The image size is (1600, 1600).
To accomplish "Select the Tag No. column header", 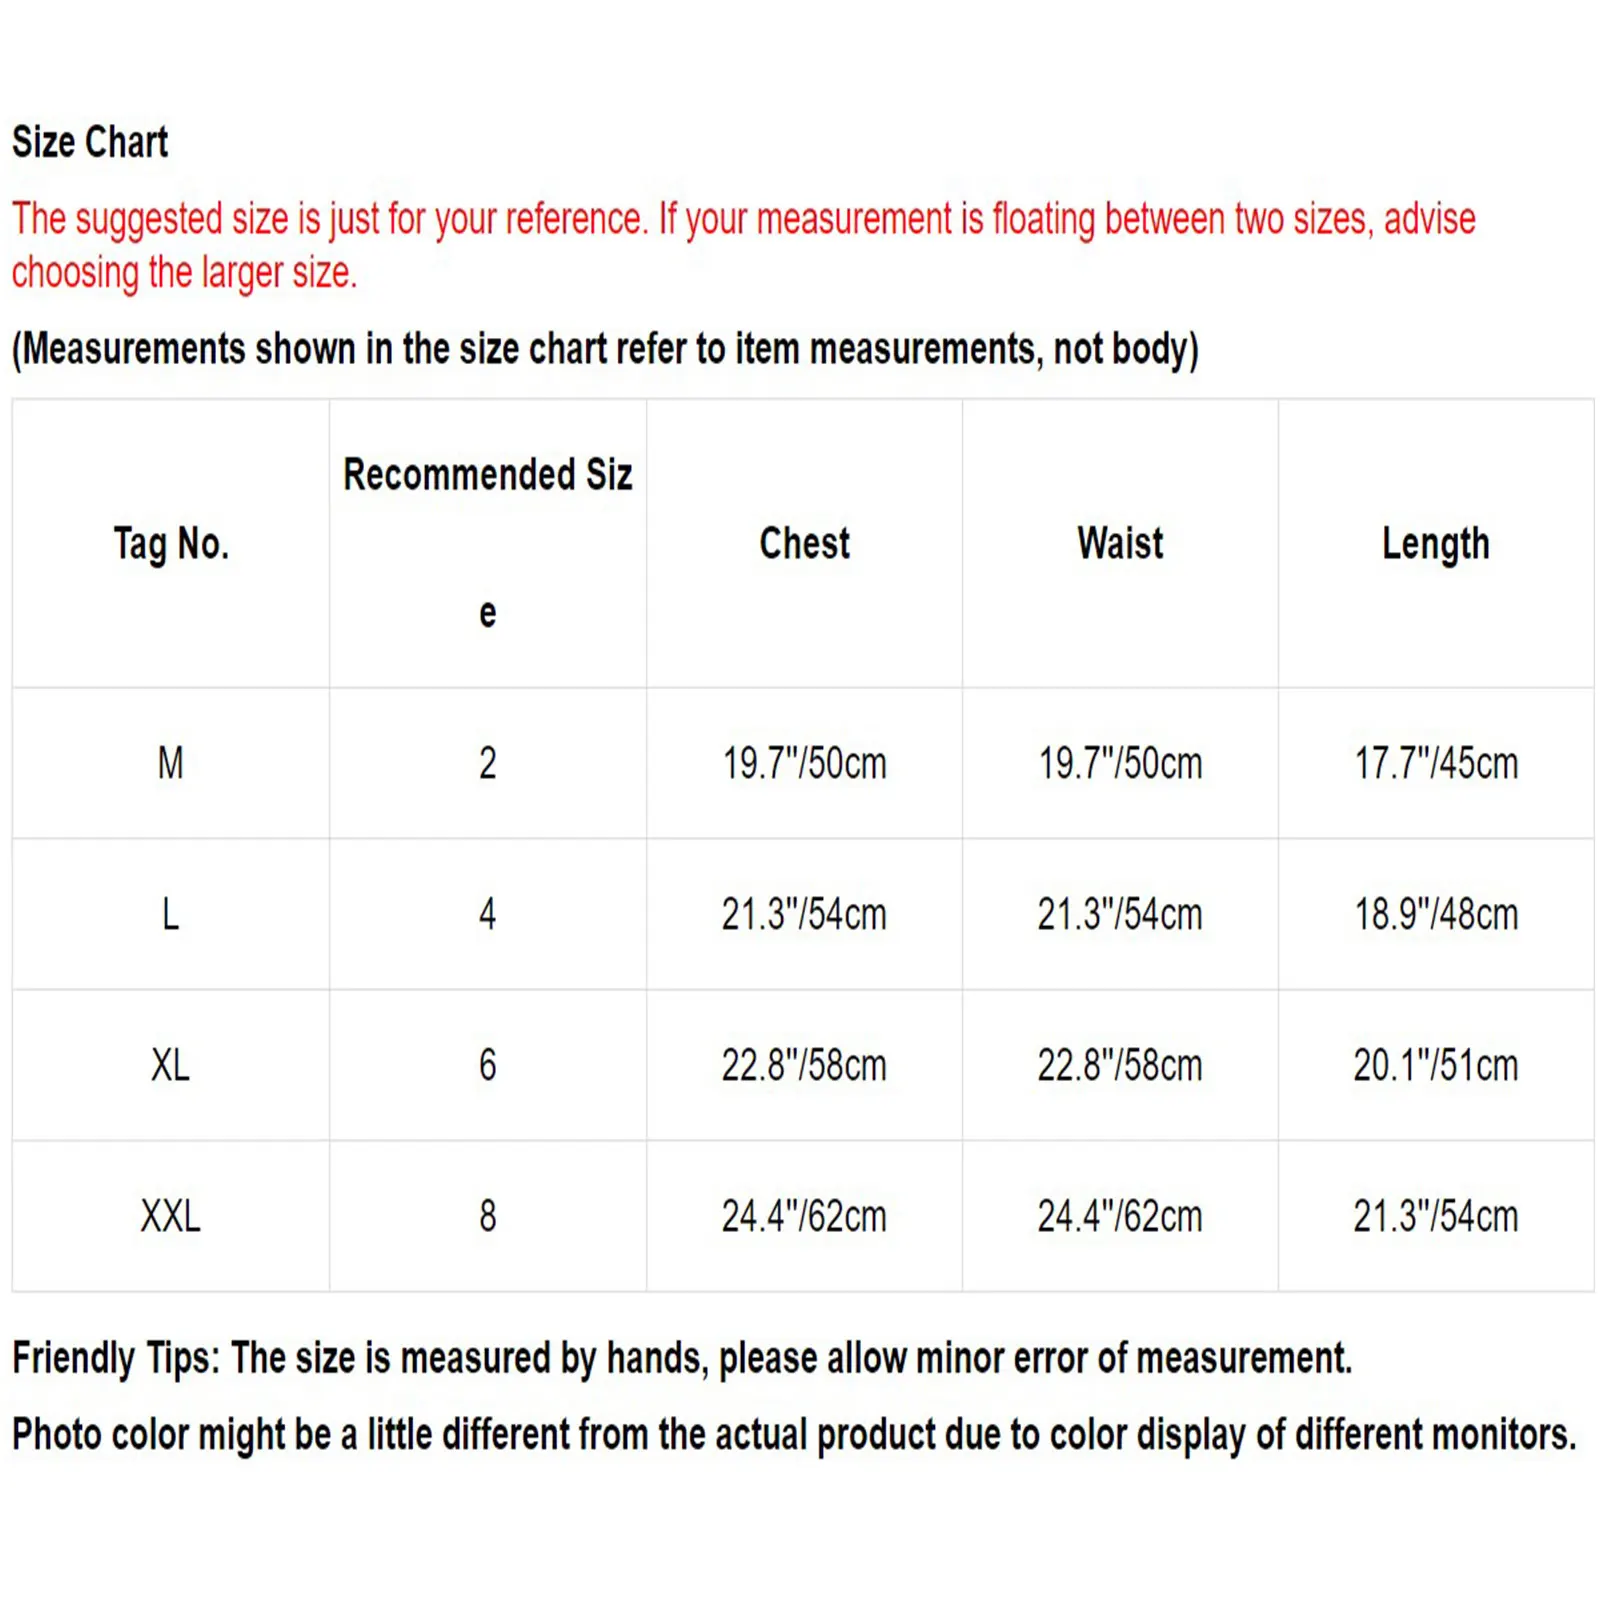I will (x=171, y=544).
